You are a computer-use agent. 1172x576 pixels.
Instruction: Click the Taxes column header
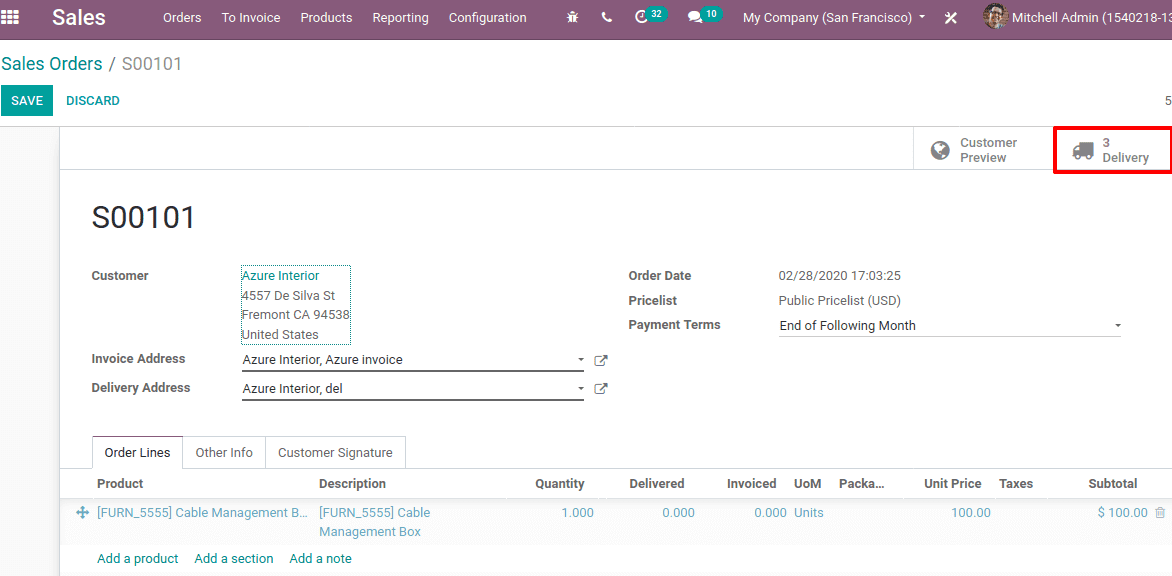[1016, 484]
